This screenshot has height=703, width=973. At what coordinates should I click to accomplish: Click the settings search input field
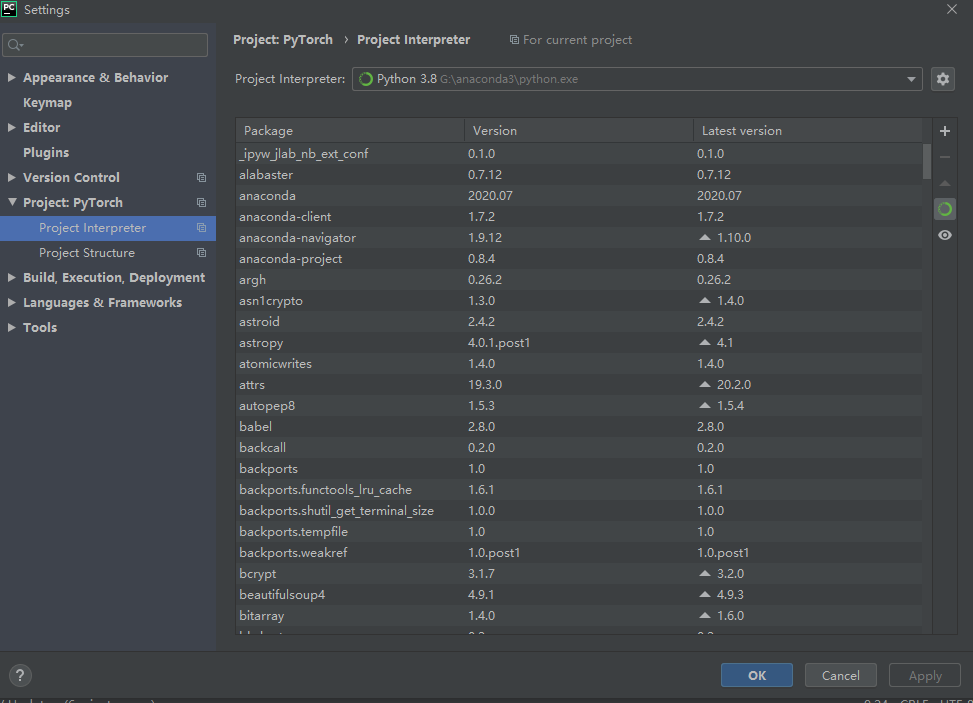[x=105, y=45]
